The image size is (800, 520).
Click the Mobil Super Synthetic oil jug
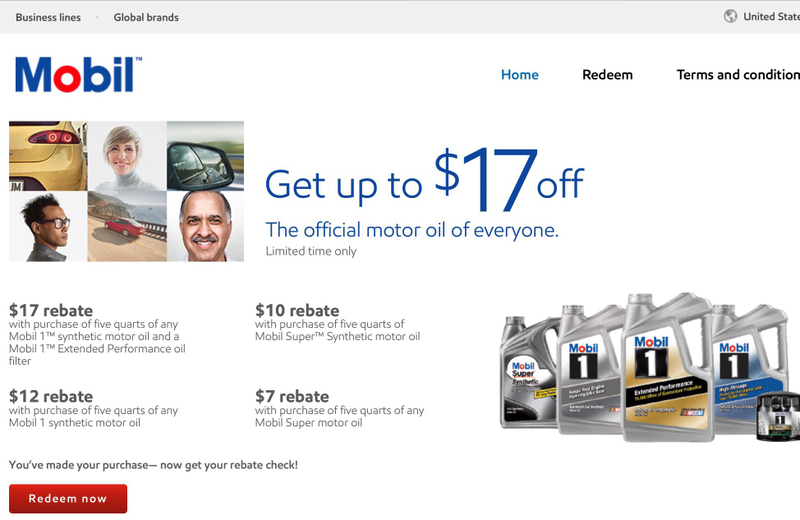click(528, 373)
